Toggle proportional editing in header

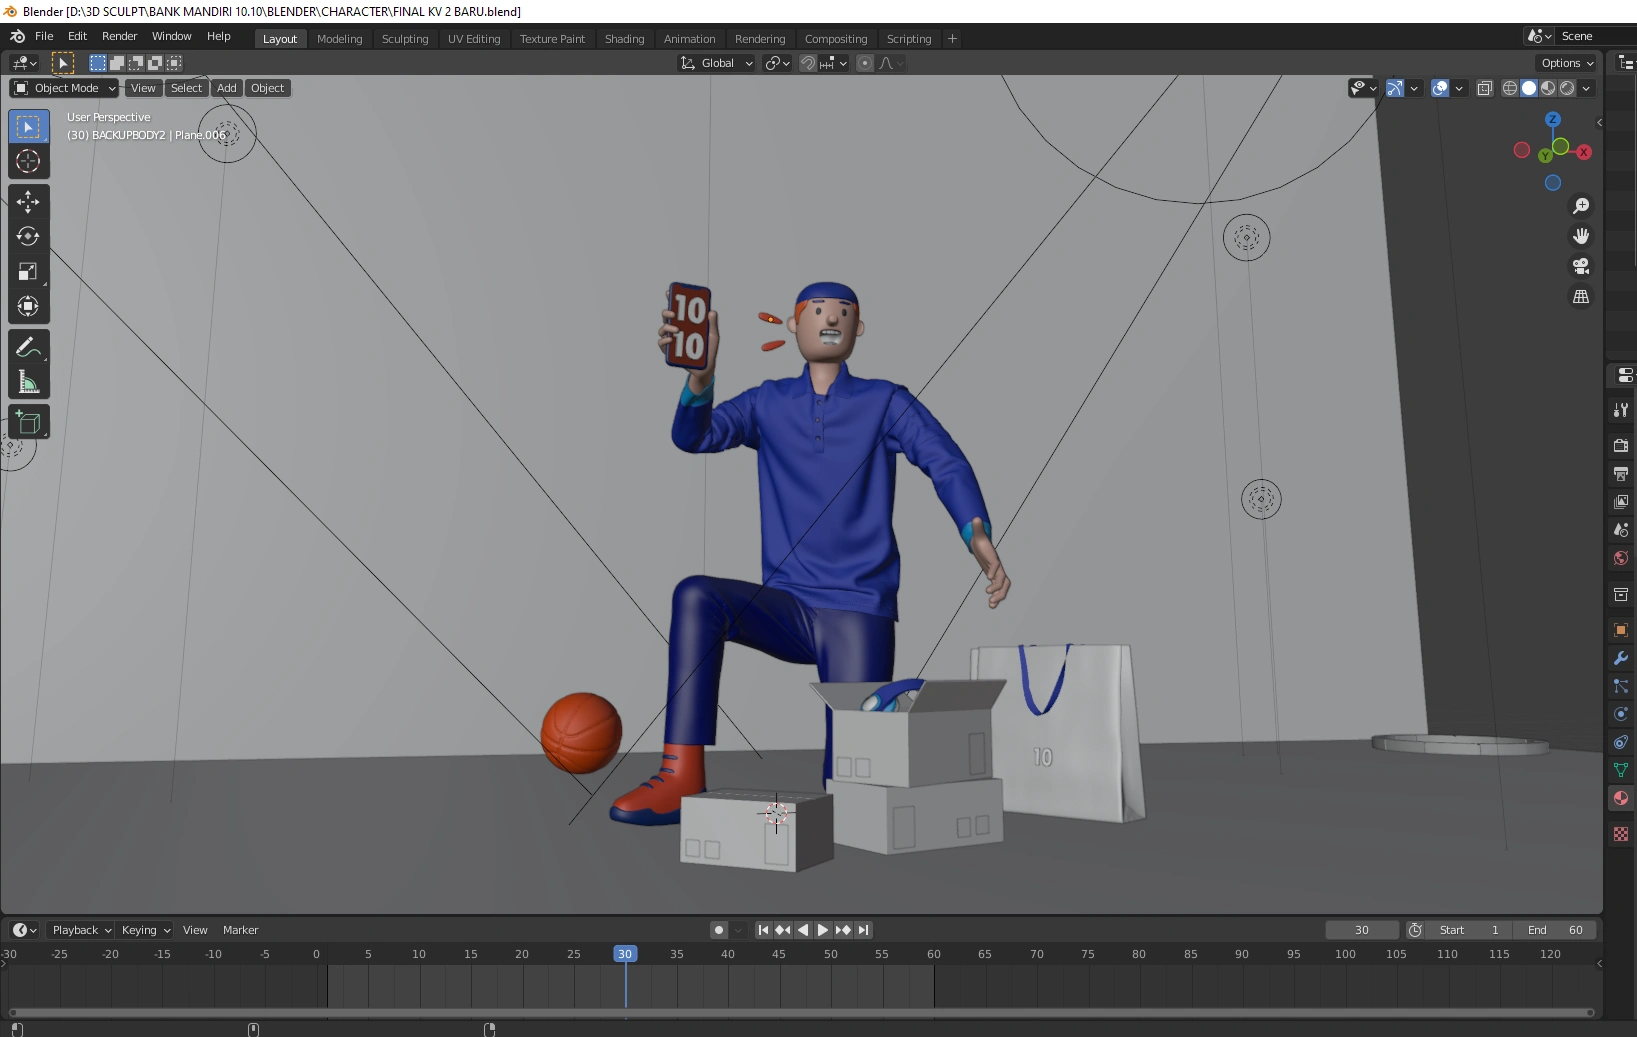[865, 63]
